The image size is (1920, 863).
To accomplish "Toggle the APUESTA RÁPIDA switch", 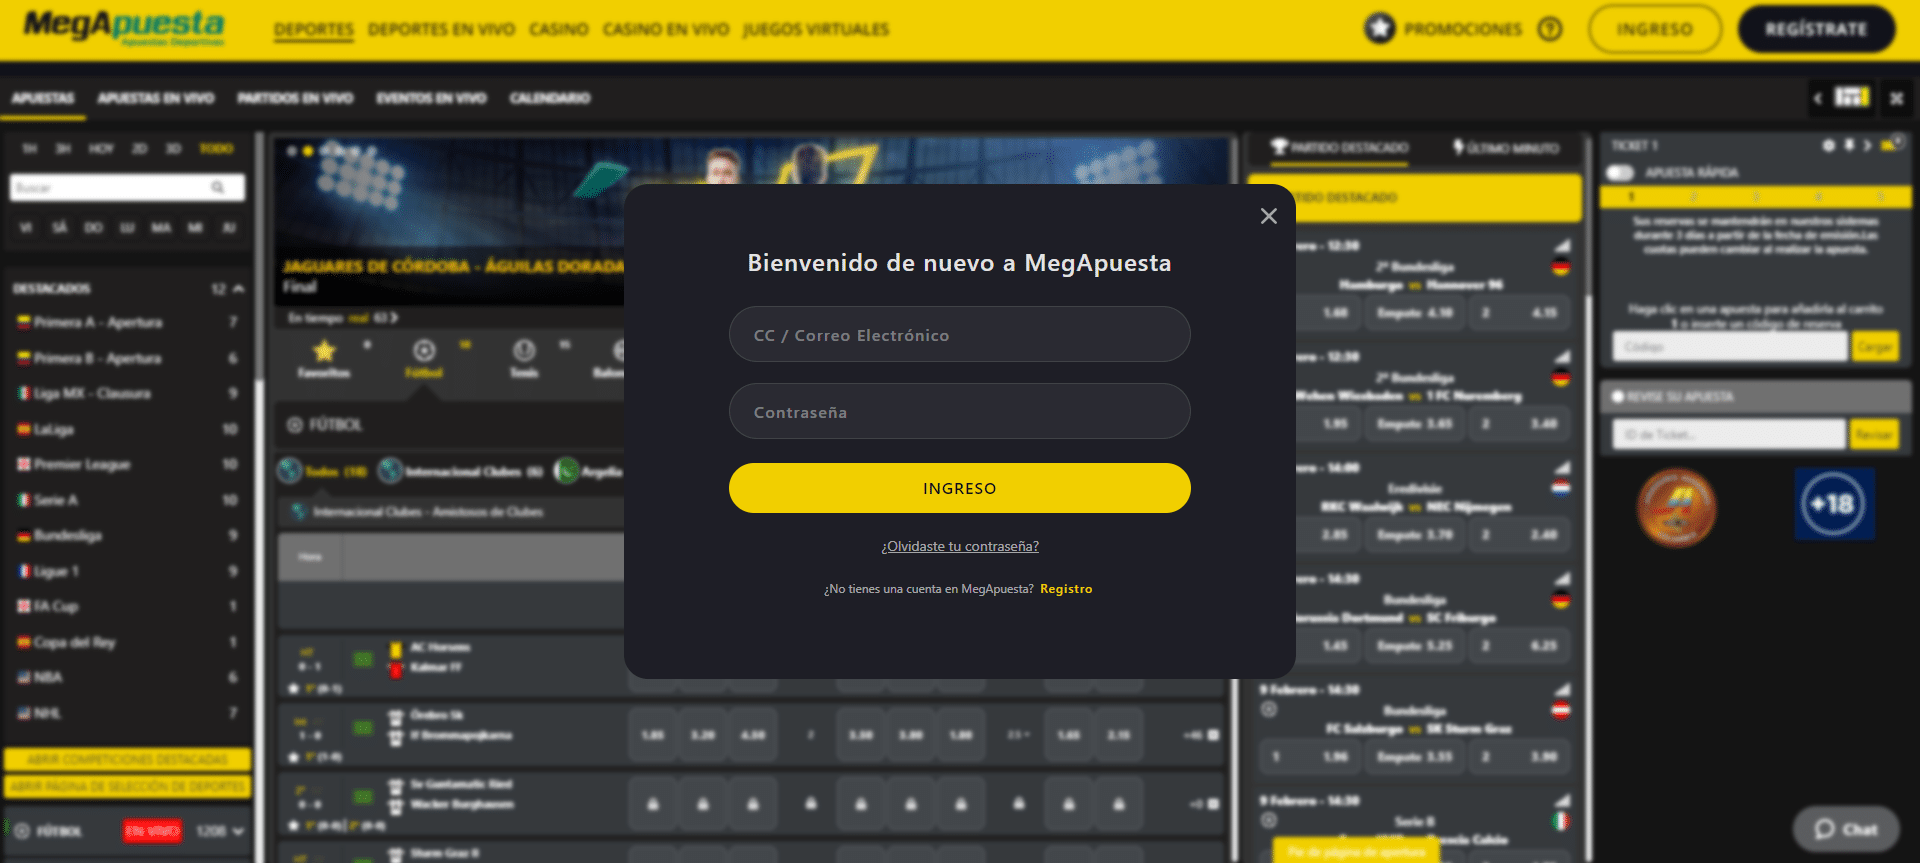I will point(1619,173).
